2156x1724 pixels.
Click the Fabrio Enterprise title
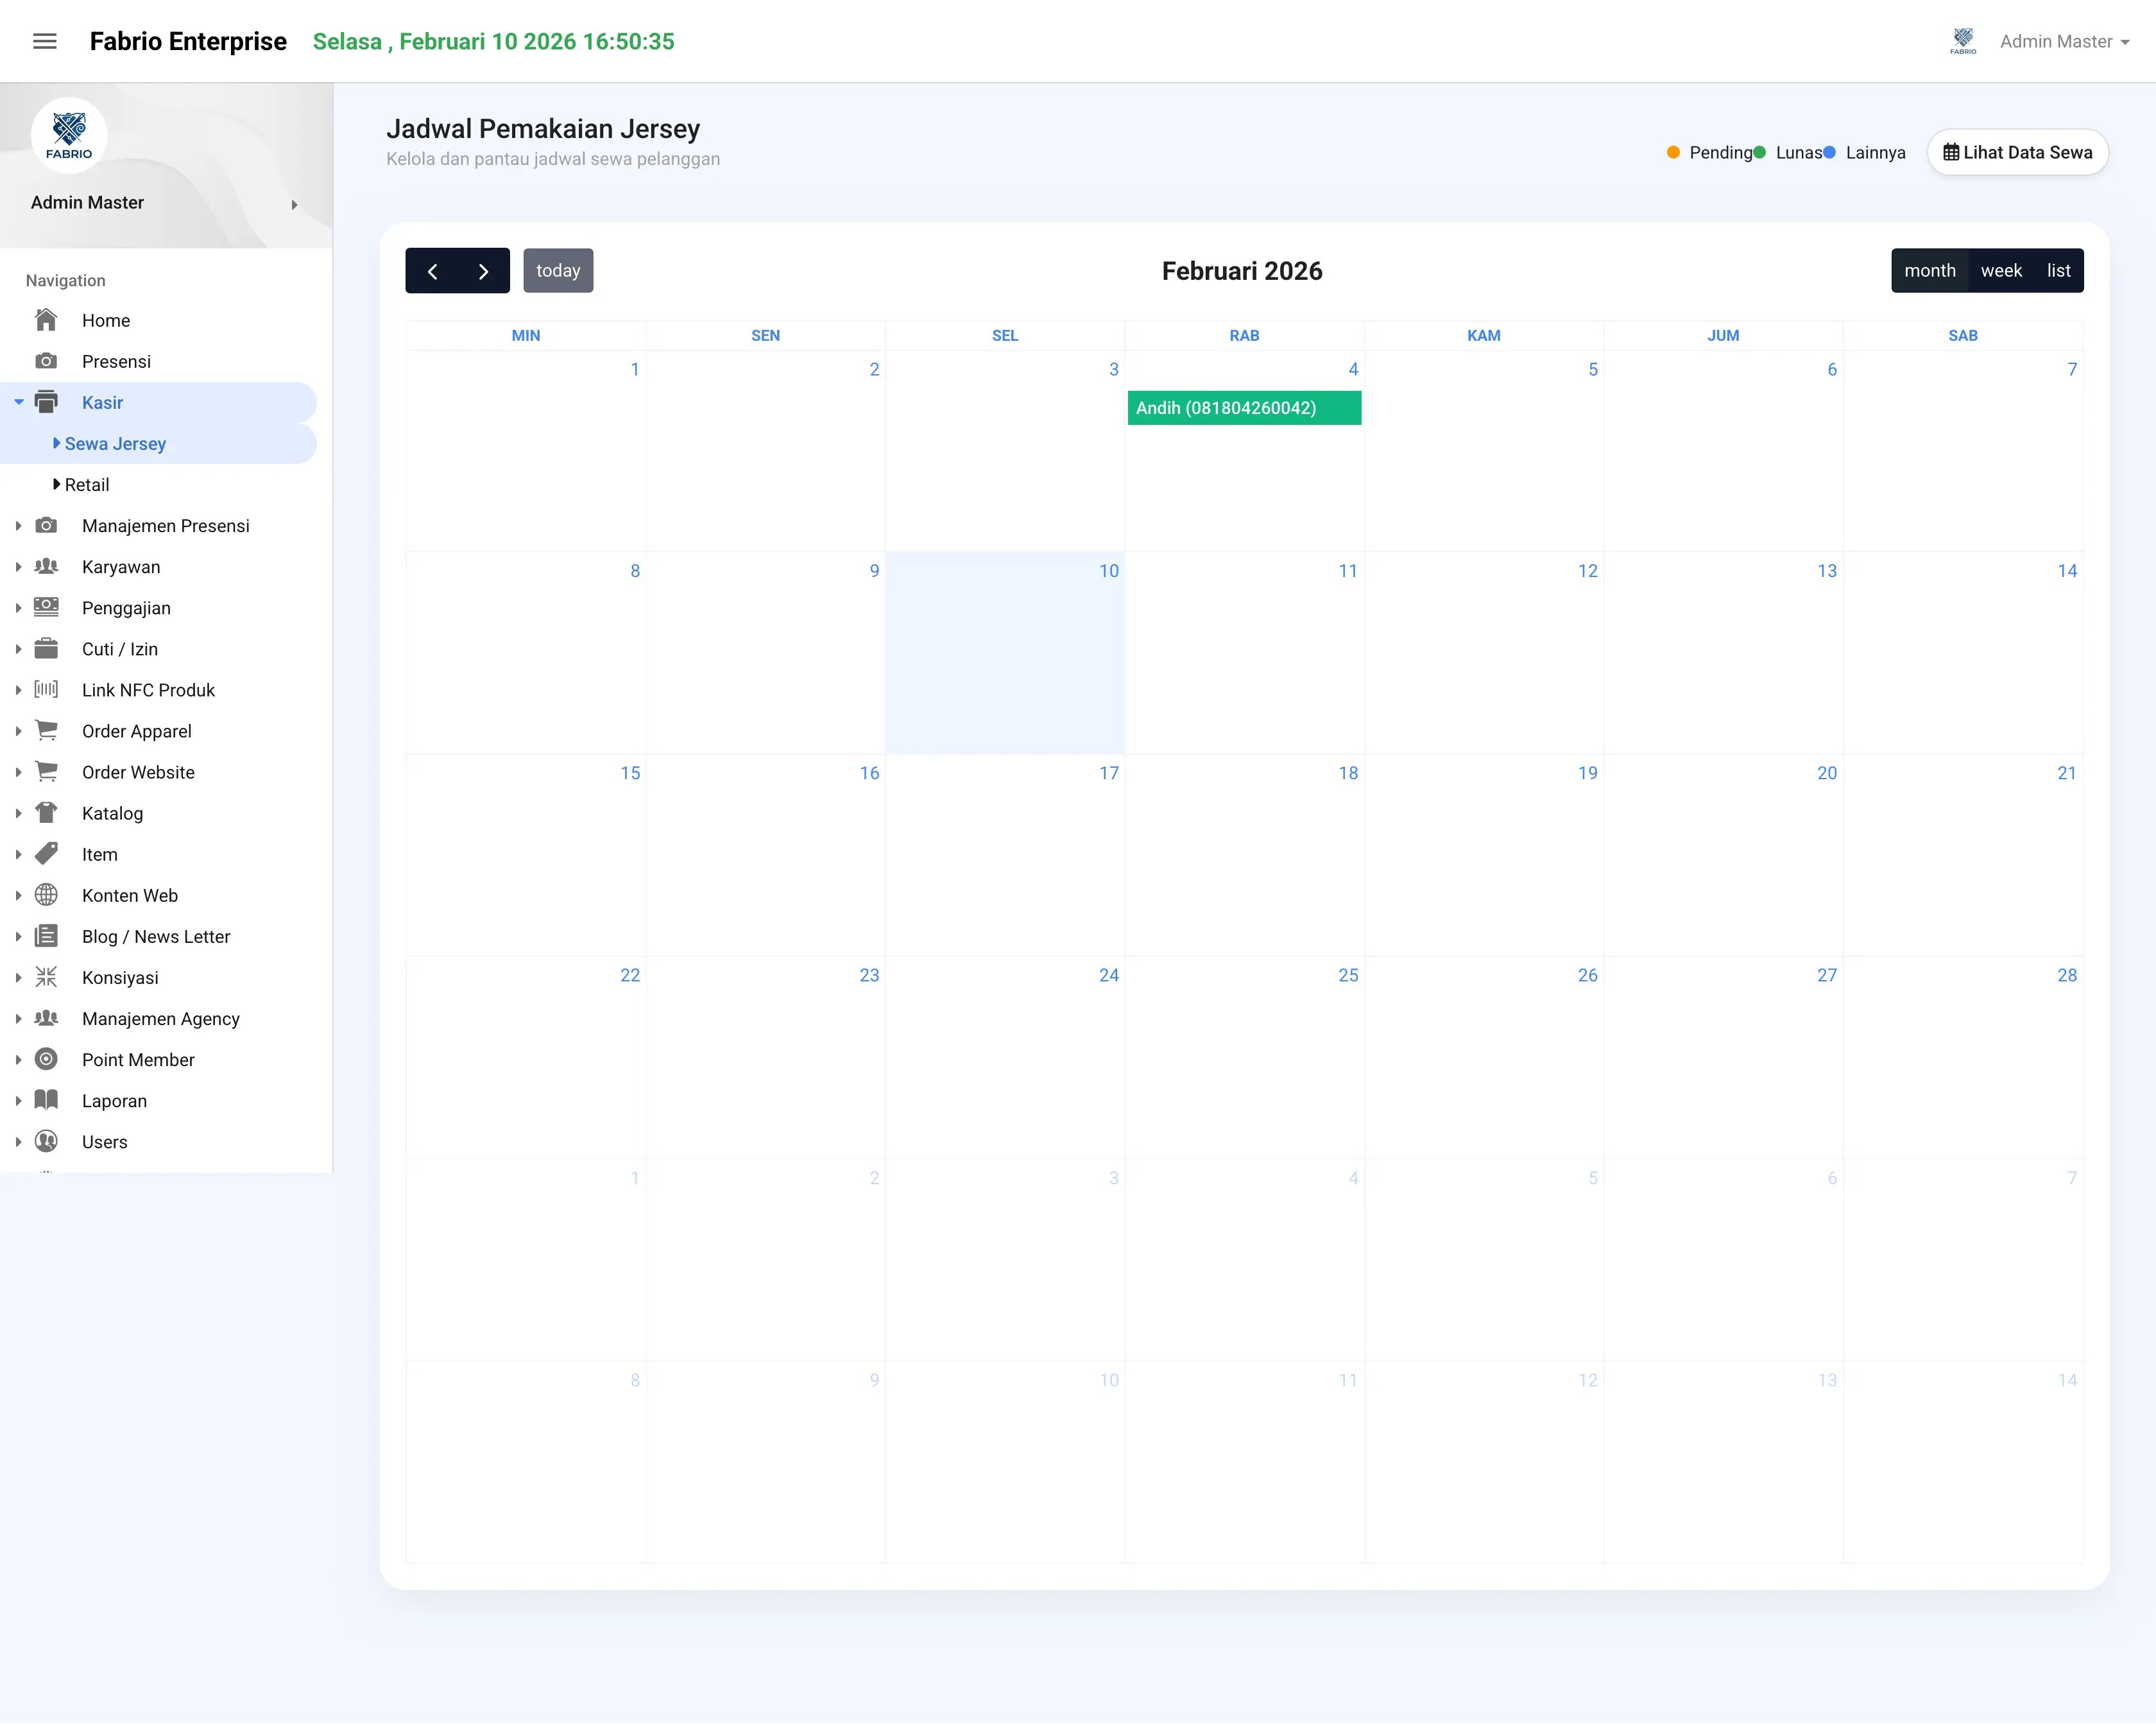[x=188, y=41]
